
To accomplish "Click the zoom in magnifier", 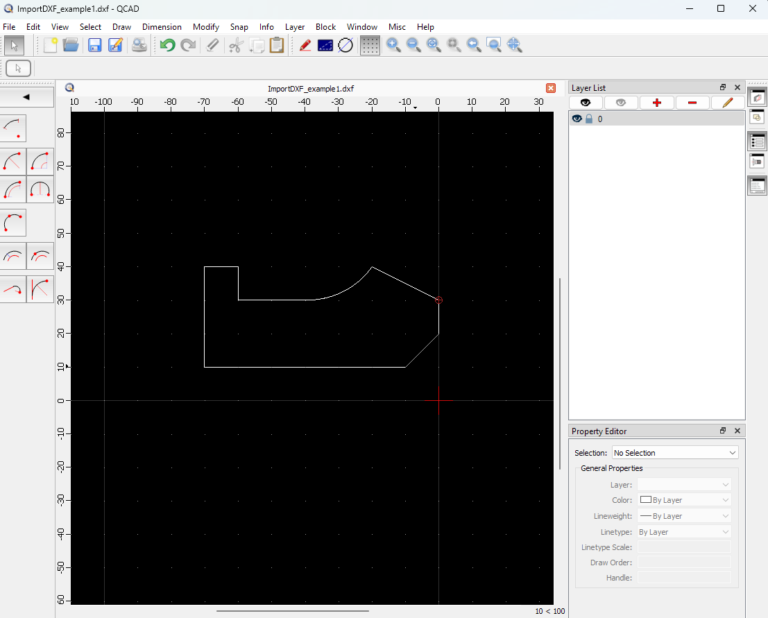I will 393,45.
